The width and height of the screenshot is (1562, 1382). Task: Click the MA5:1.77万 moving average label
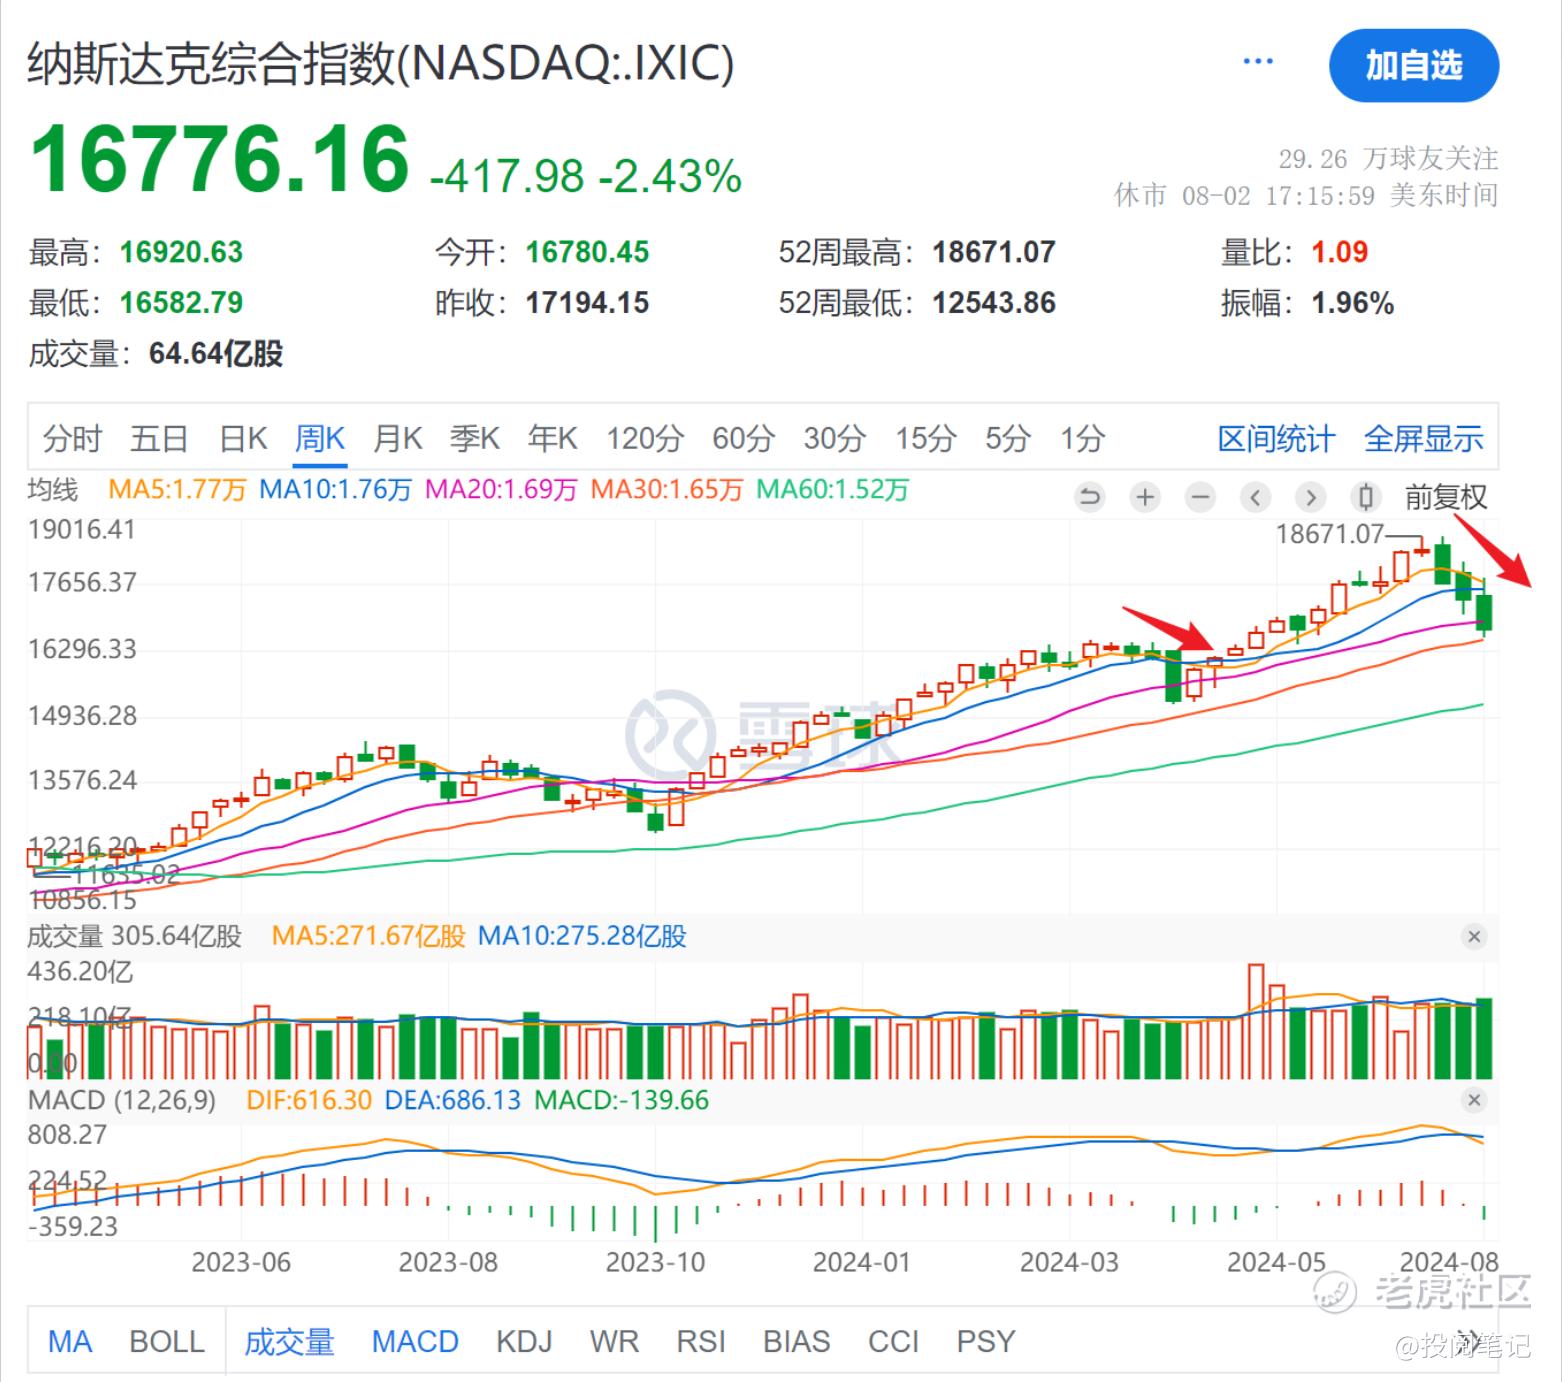point(177,490)
